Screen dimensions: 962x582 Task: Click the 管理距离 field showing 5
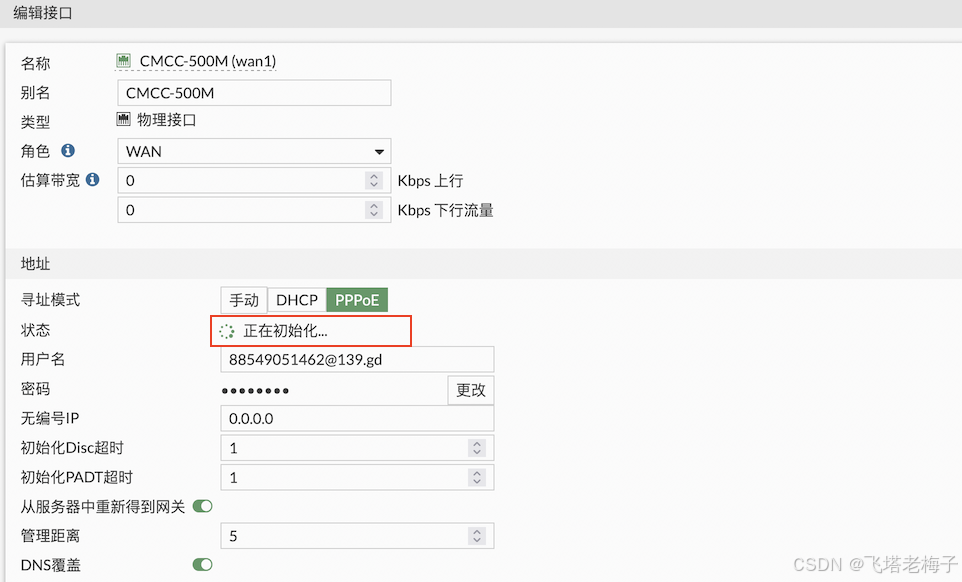(x=357, y=536)
